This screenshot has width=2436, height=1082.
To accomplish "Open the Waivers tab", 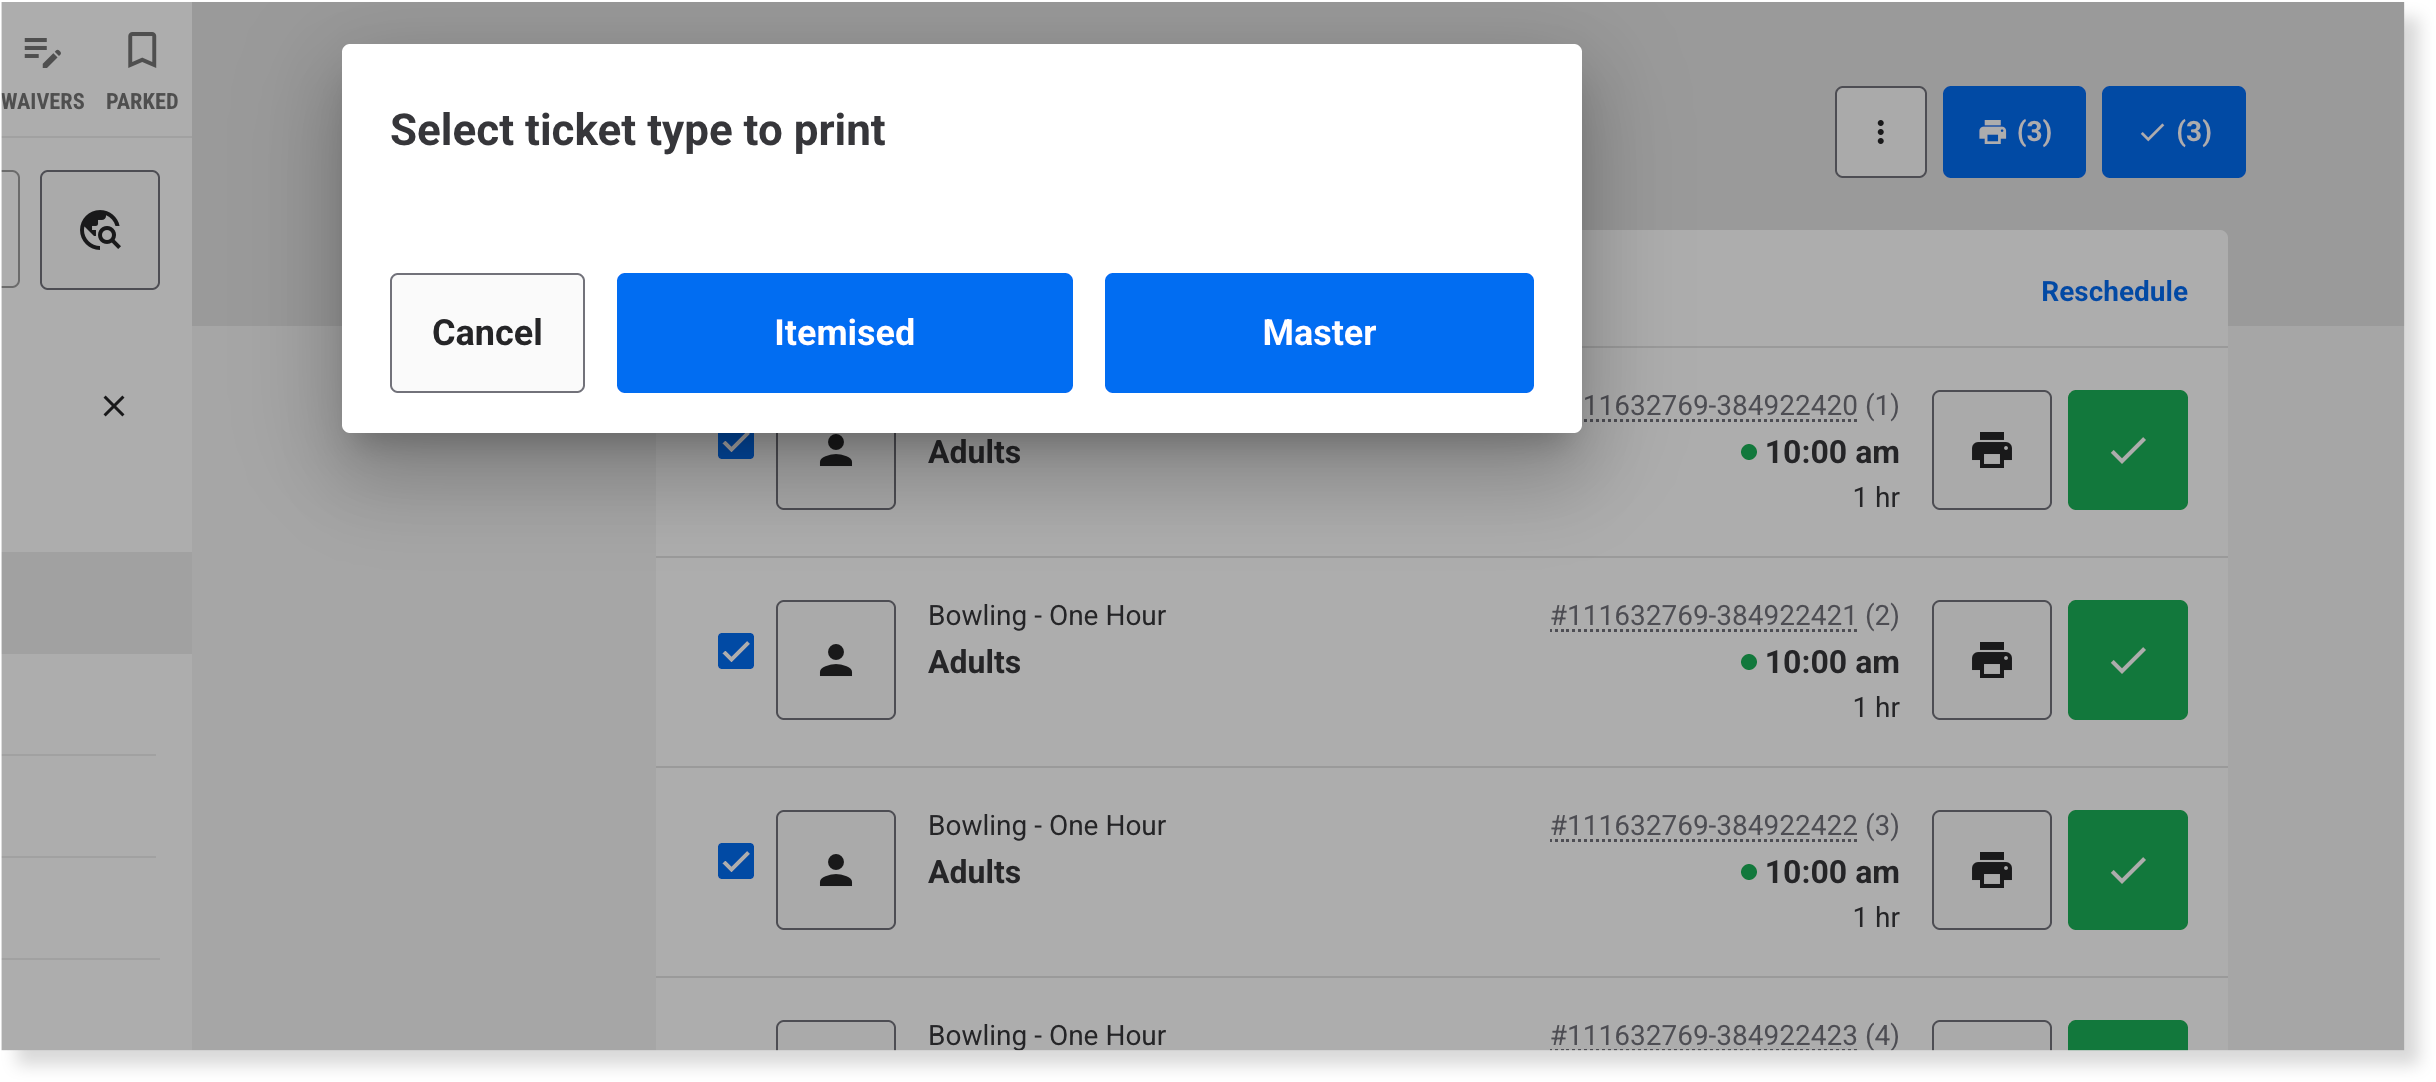I will (43, 72).
